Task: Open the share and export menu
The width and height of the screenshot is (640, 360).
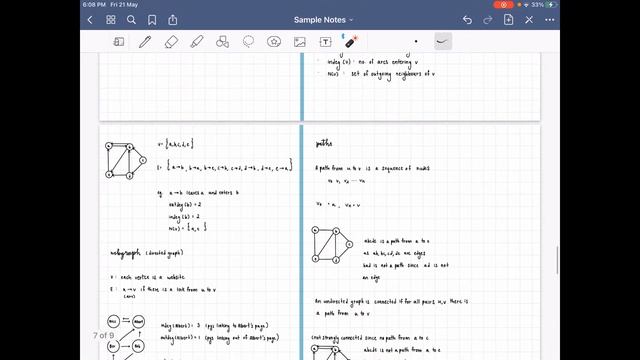Action: [173, 20]
